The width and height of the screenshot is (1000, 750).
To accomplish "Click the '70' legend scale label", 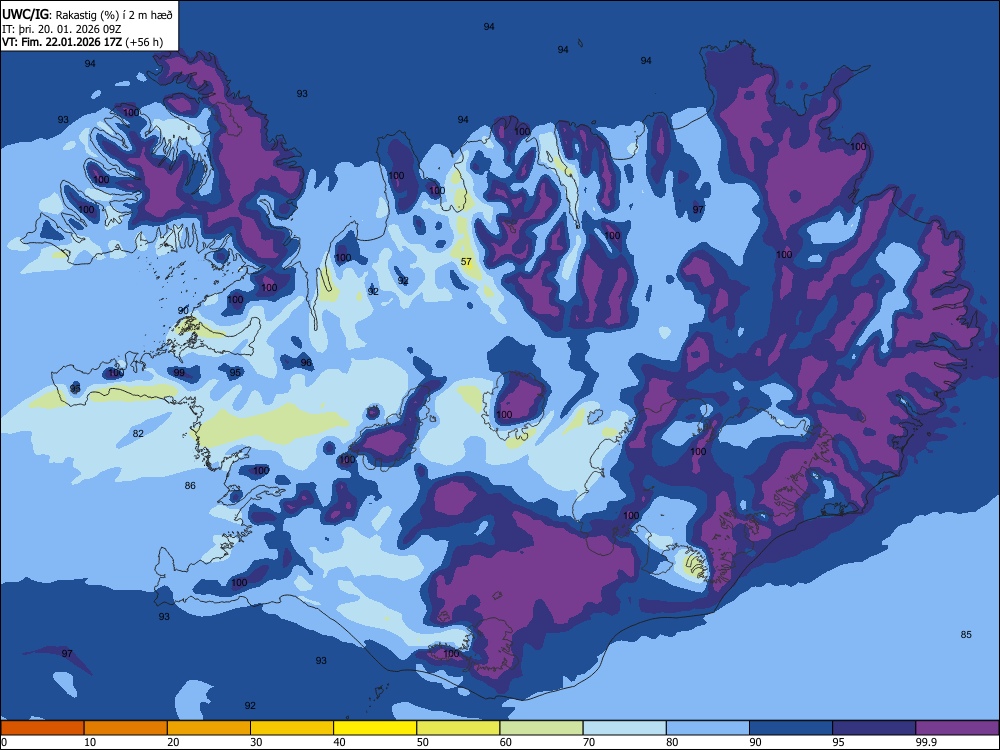I will click(589, 742).
